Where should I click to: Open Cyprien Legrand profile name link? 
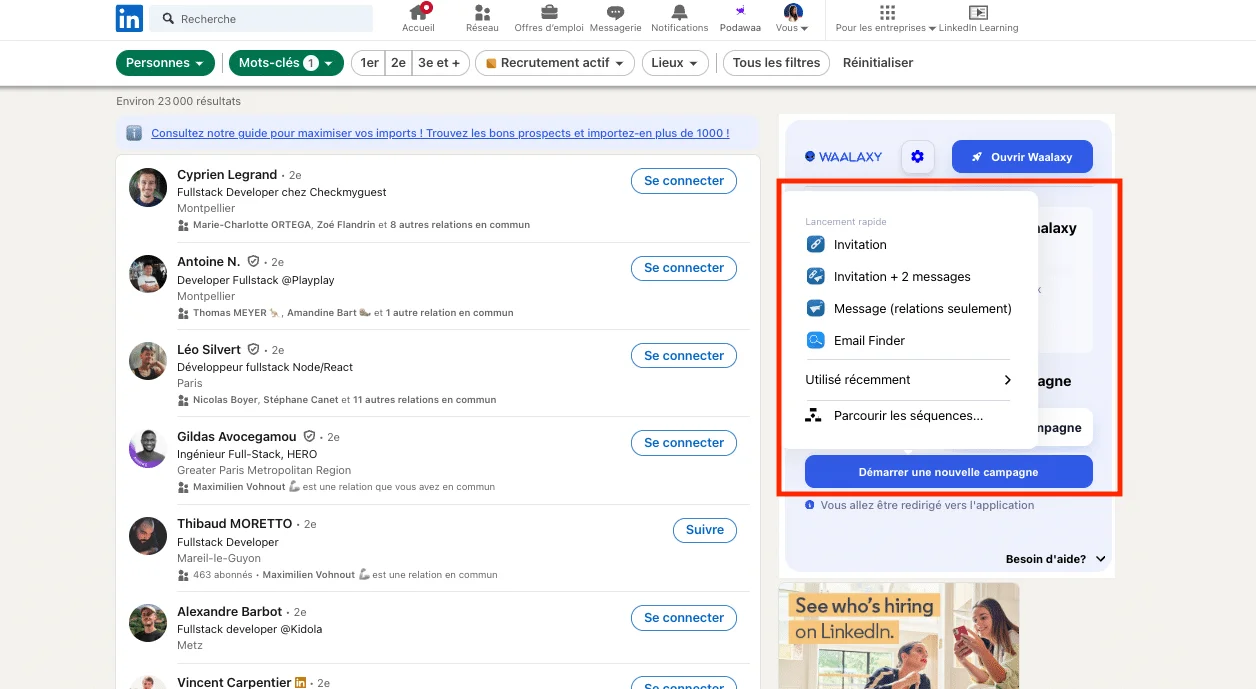(x=227, y=174)
